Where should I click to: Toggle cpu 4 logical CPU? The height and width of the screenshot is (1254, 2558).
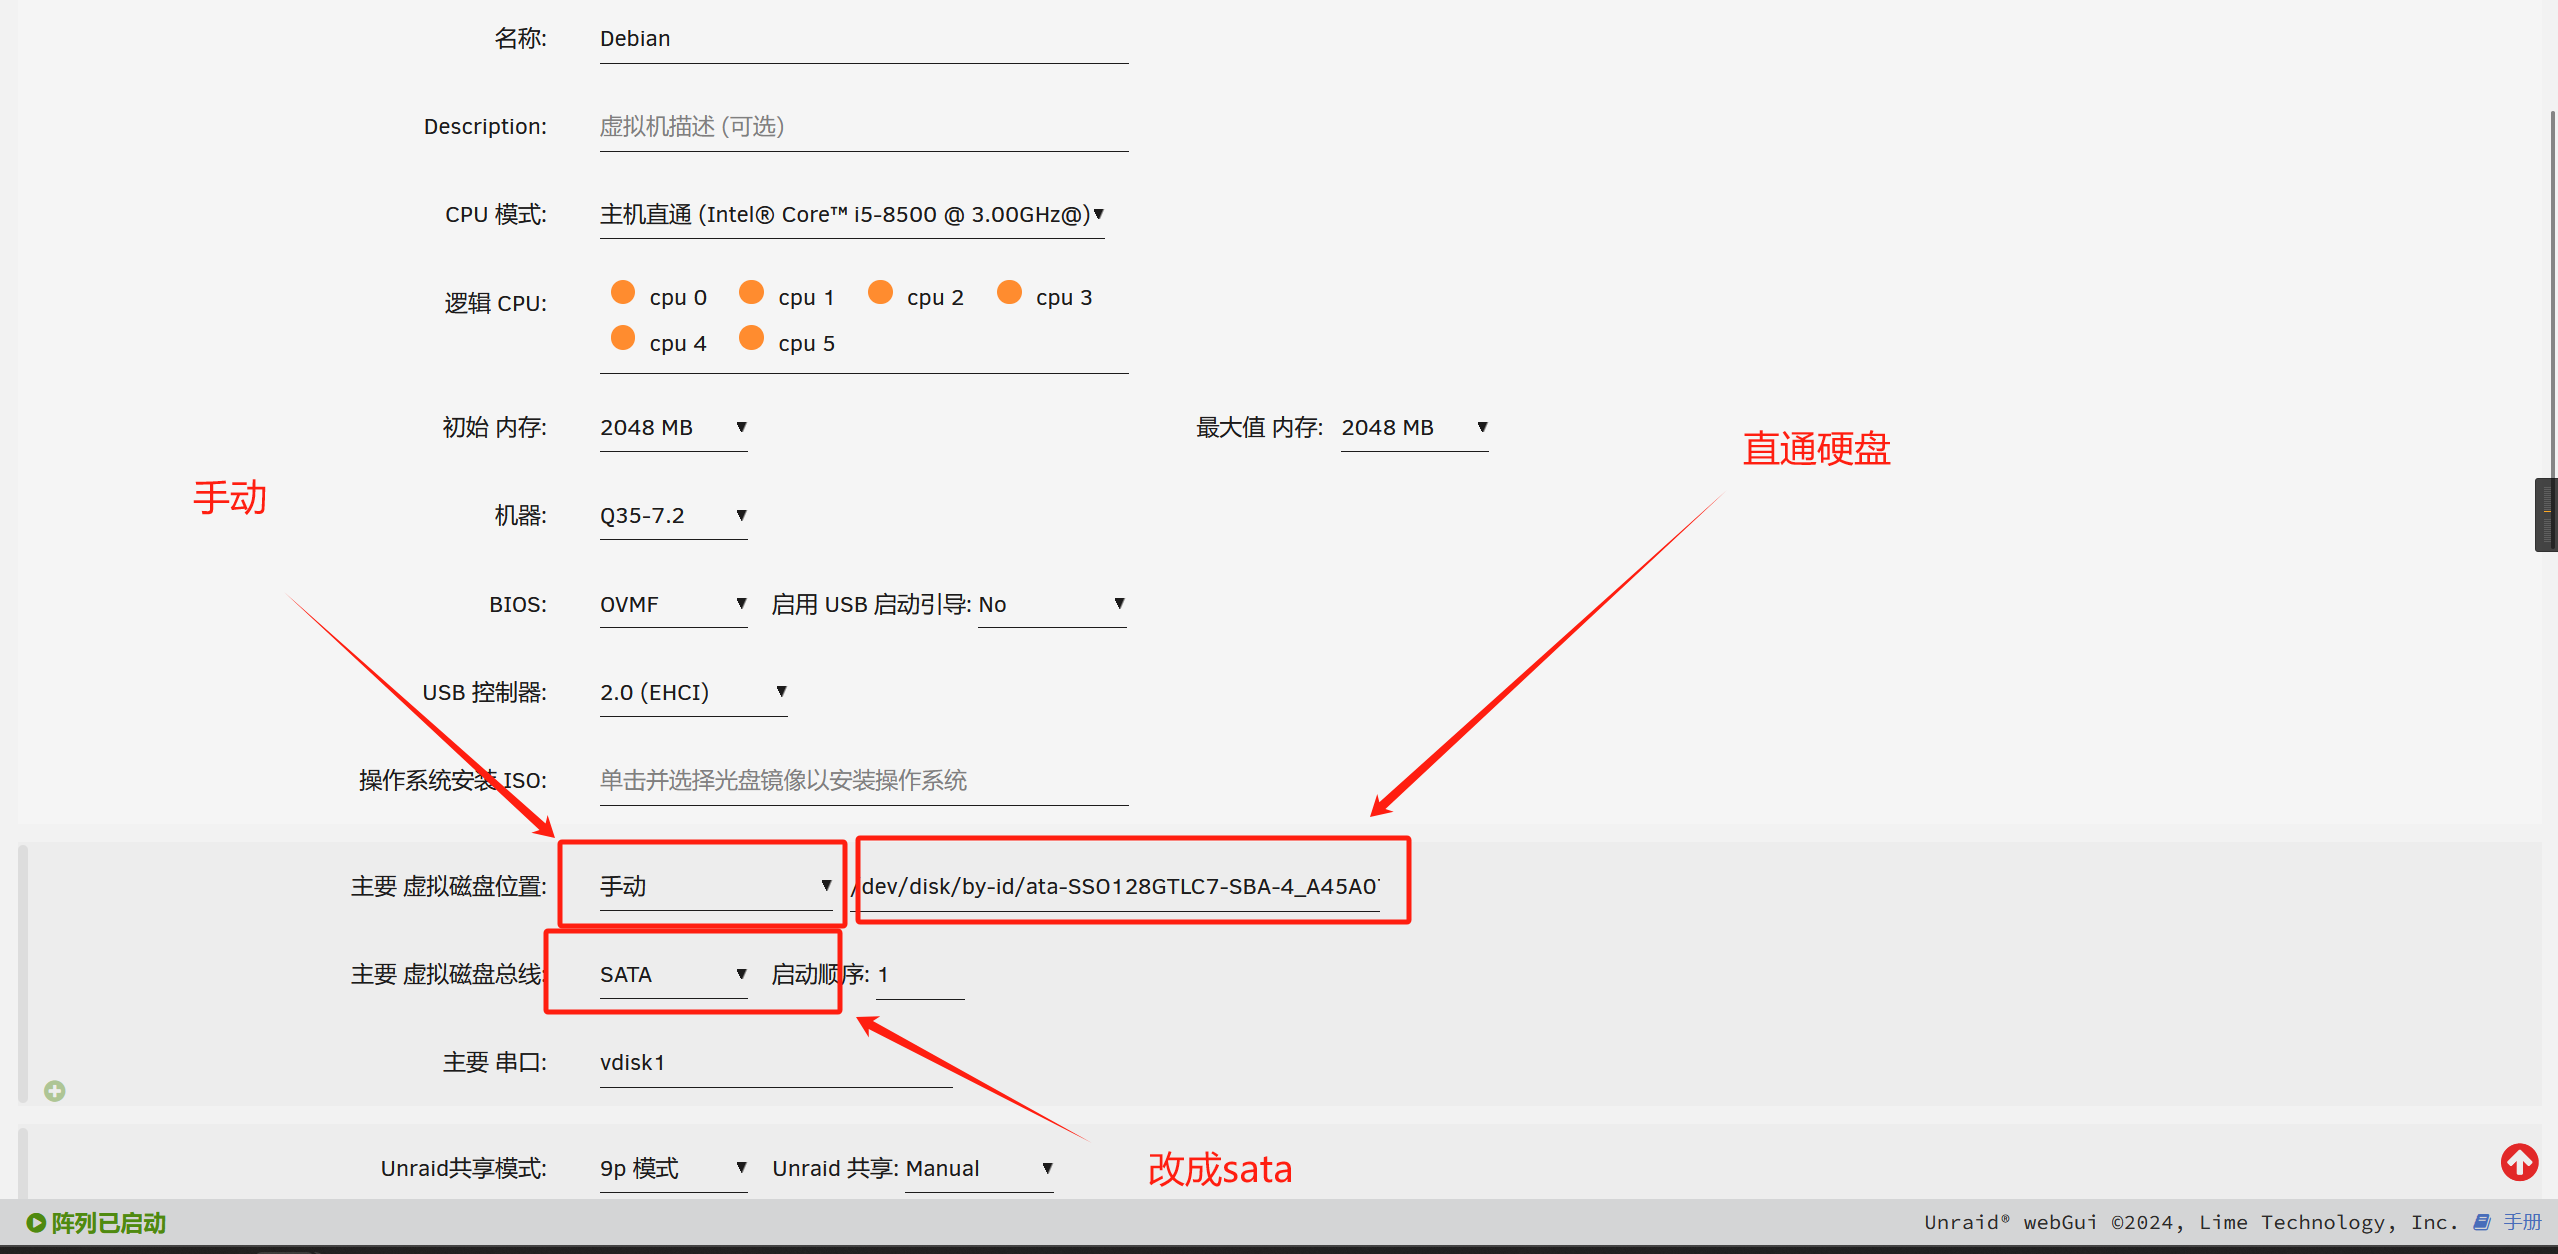click(x=623, y=338)
